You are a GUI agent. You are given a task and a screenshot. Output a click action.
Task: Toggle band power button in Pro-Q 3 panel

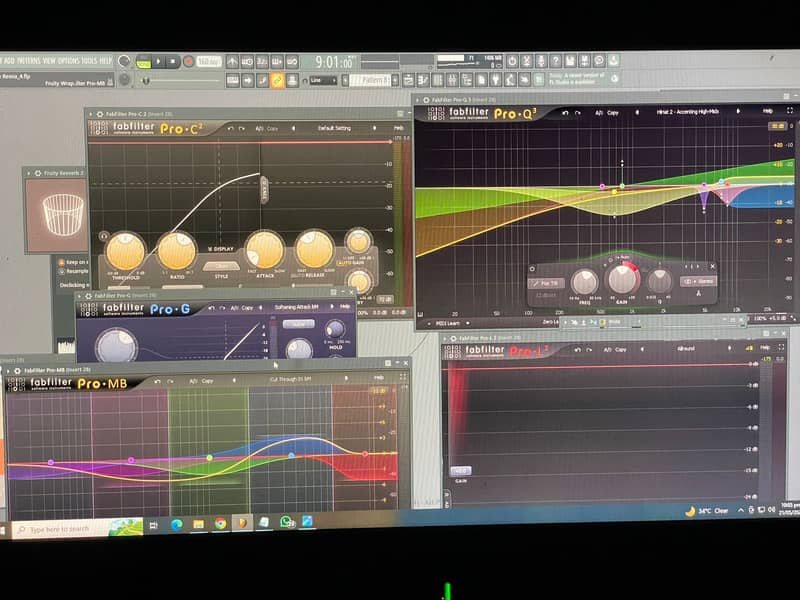532,268
